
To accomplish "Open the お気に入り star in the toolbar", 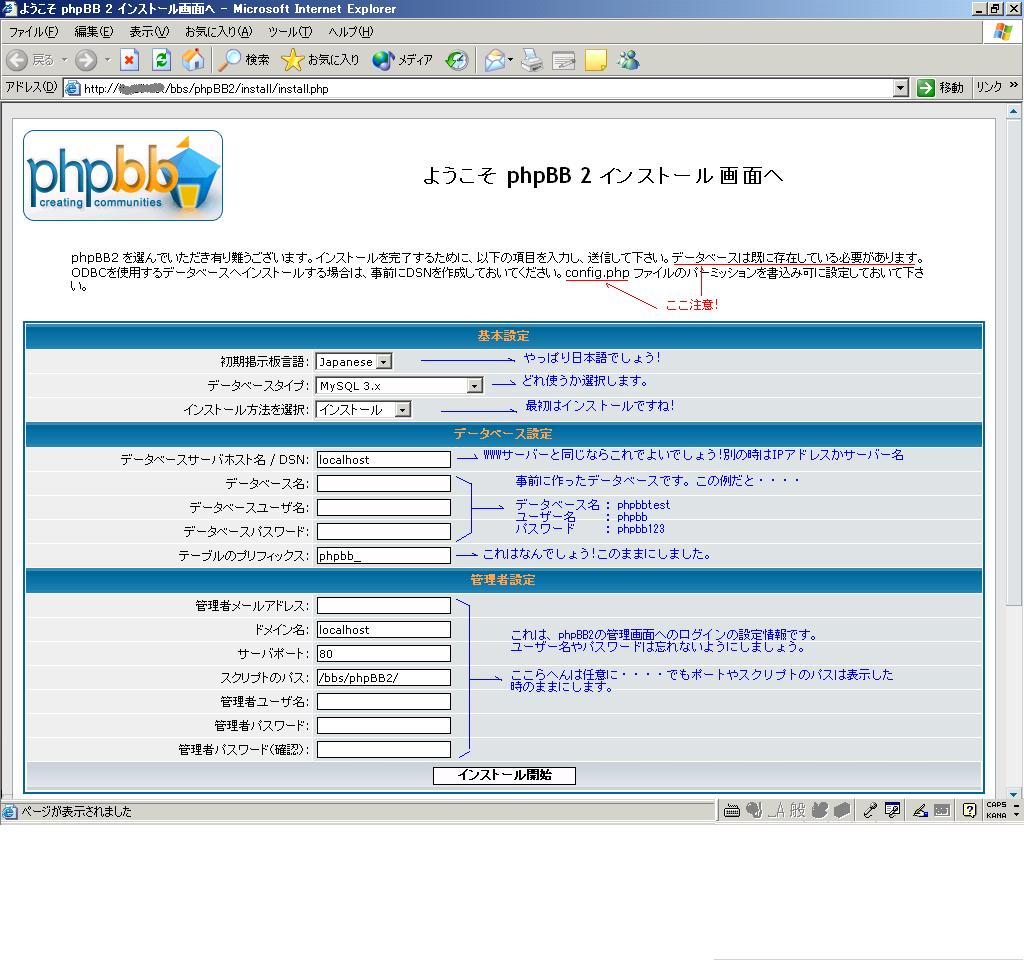I will [x=320, y=61].
